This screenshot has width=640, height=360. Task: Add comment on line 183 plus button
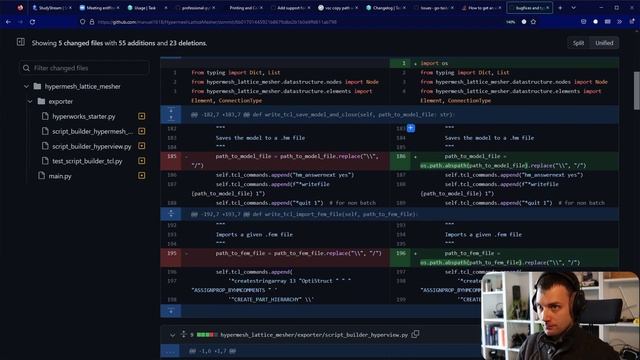(x=411, y=128)
